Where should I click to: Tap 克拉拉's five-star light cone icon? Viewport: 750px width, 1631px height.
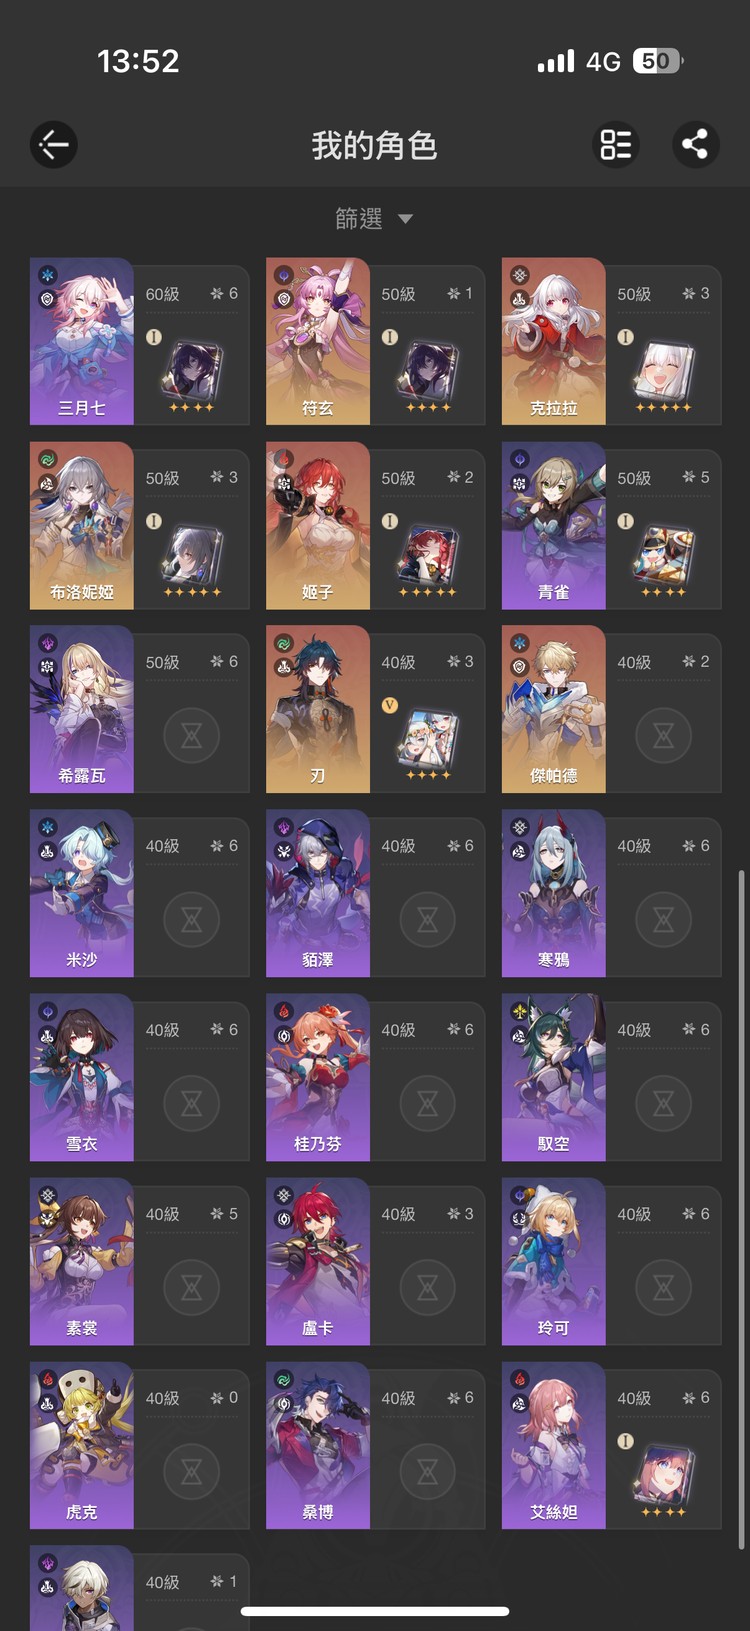tap(663, 369)
